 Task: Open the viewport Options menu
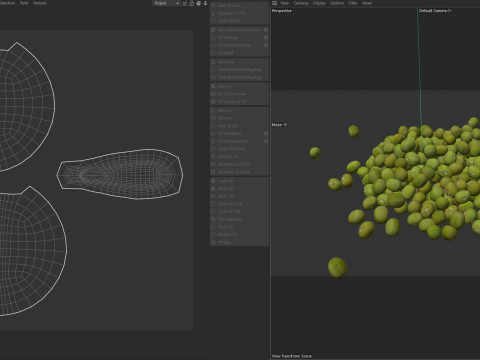(337, 3)
